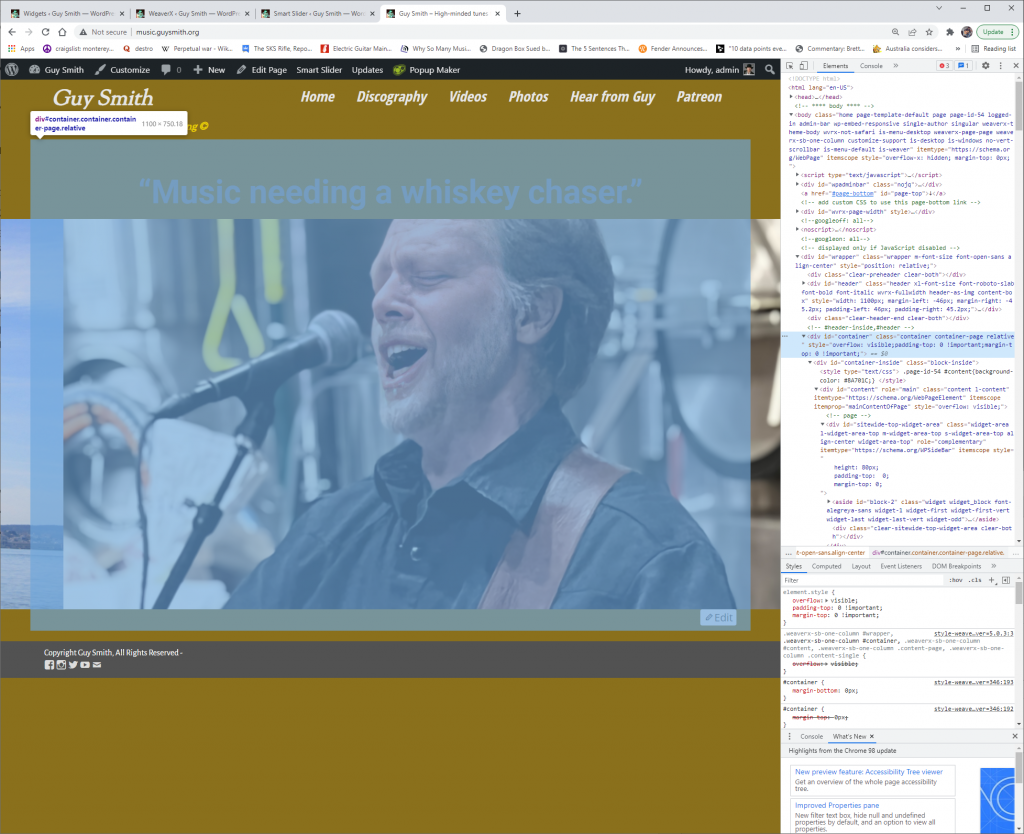Bookmark this page with the star icon

[x=941, y=32]
